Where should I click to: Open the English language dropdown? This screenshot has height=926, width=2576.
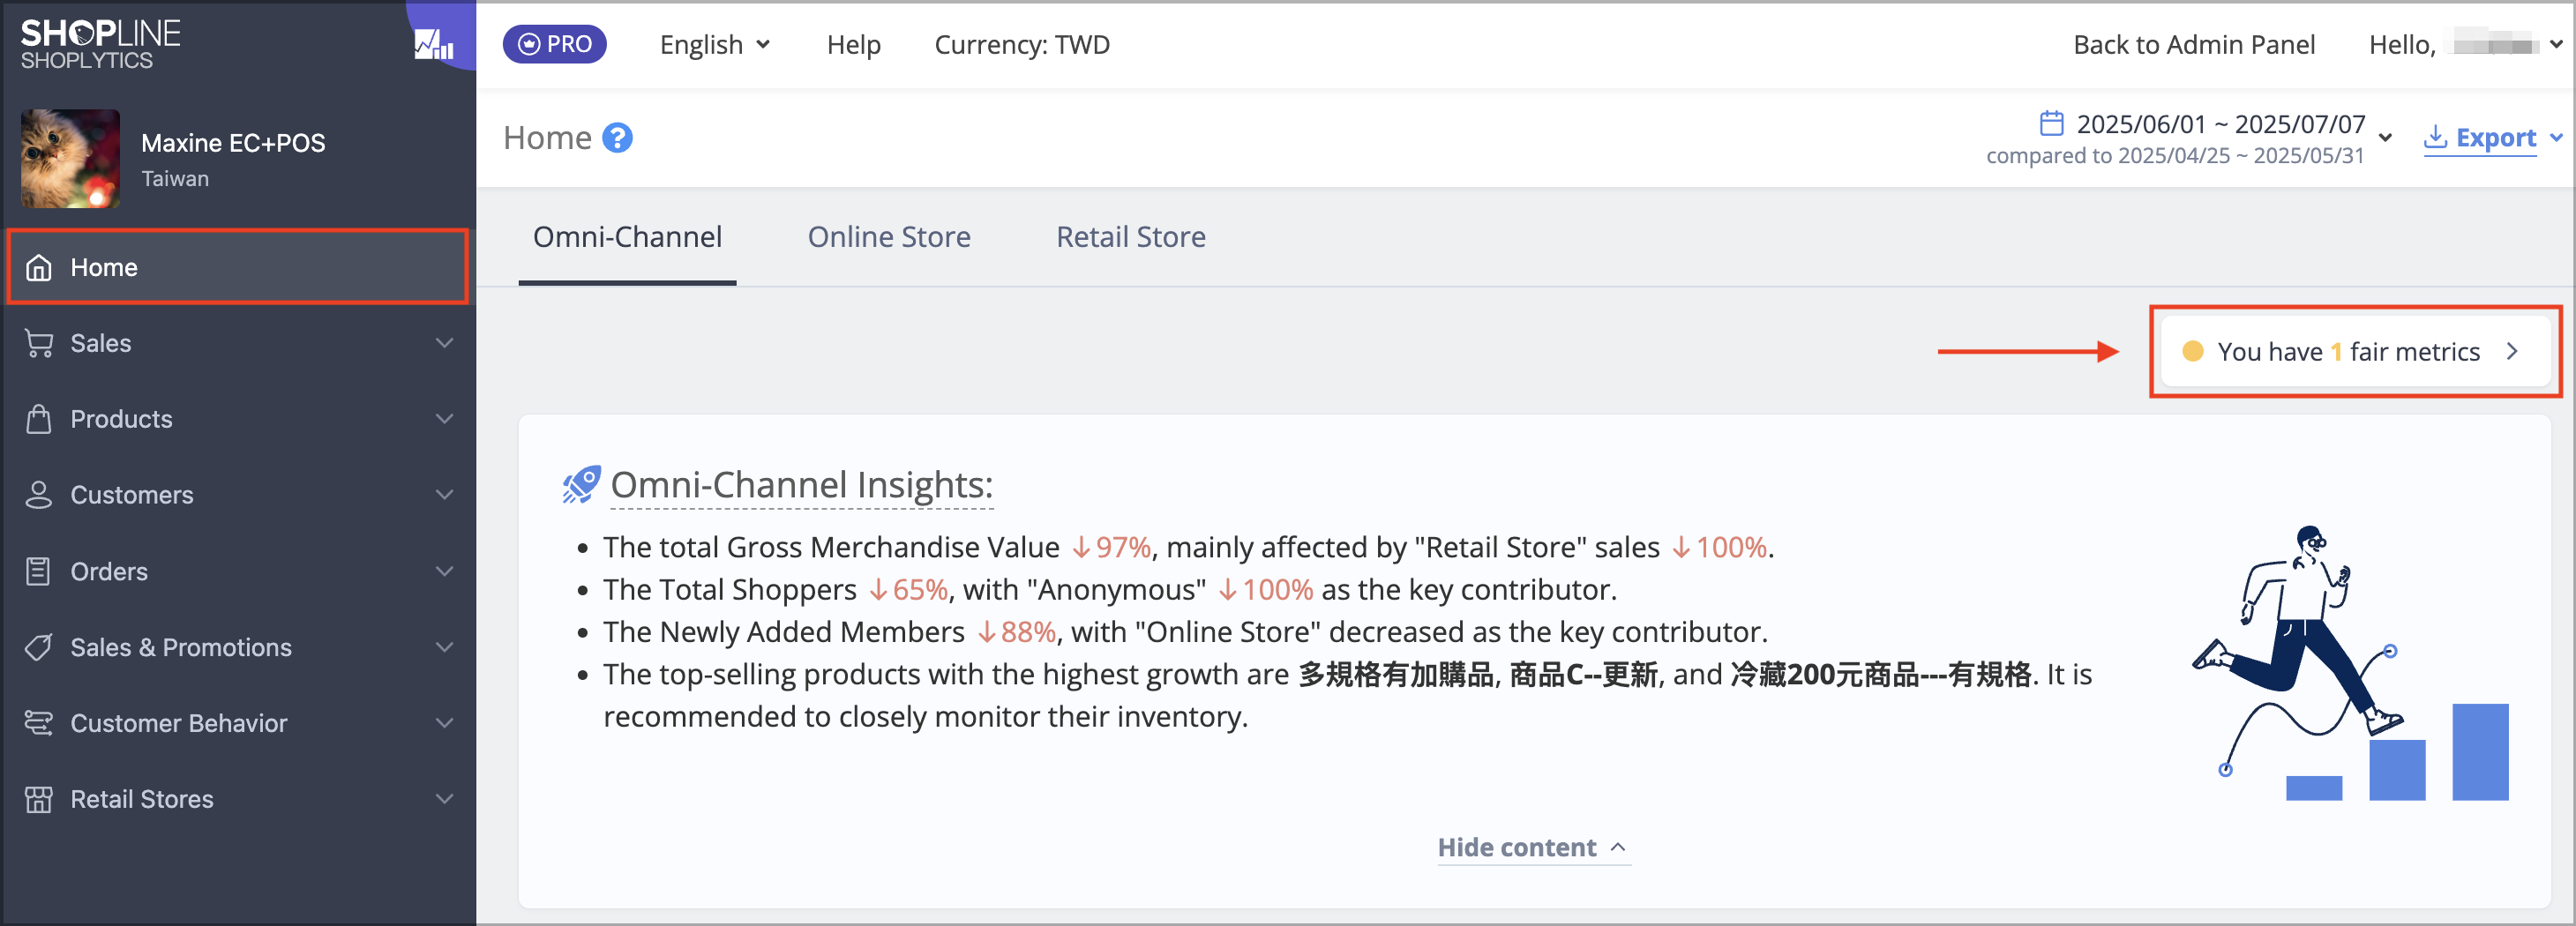714,44
